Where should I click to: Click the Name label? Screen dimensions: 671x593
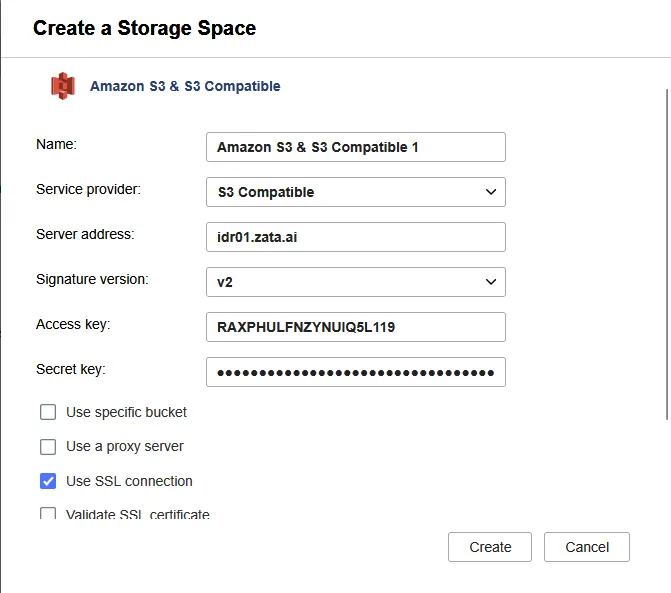pos(56,144)
